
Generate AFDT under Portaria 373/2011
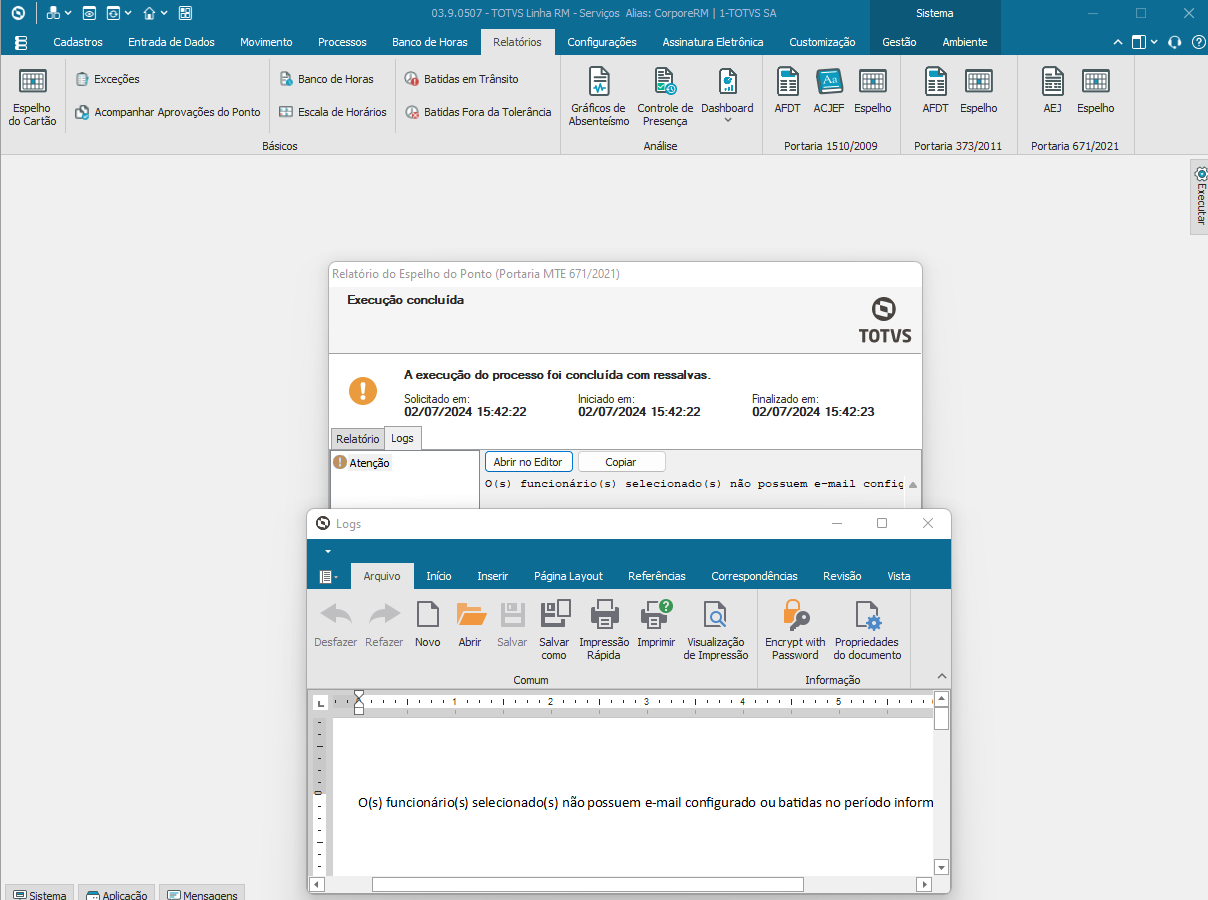(x=935, y=91)
